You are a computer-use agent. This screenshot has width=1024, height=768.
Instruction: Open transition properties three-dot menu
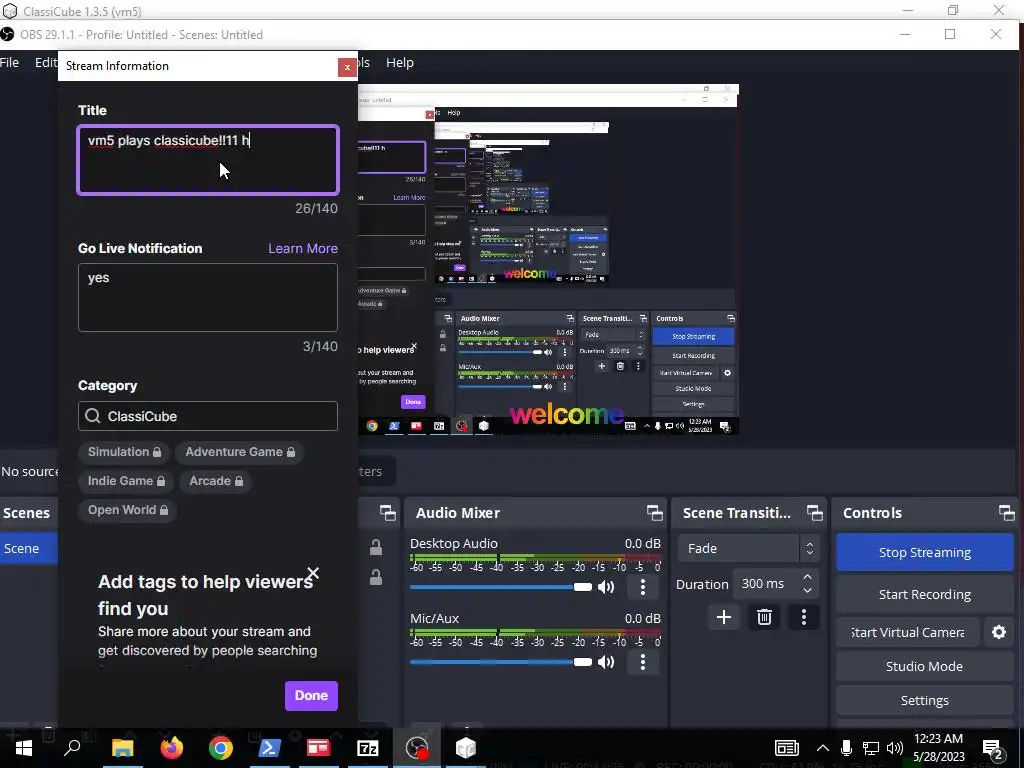point(804,617)
